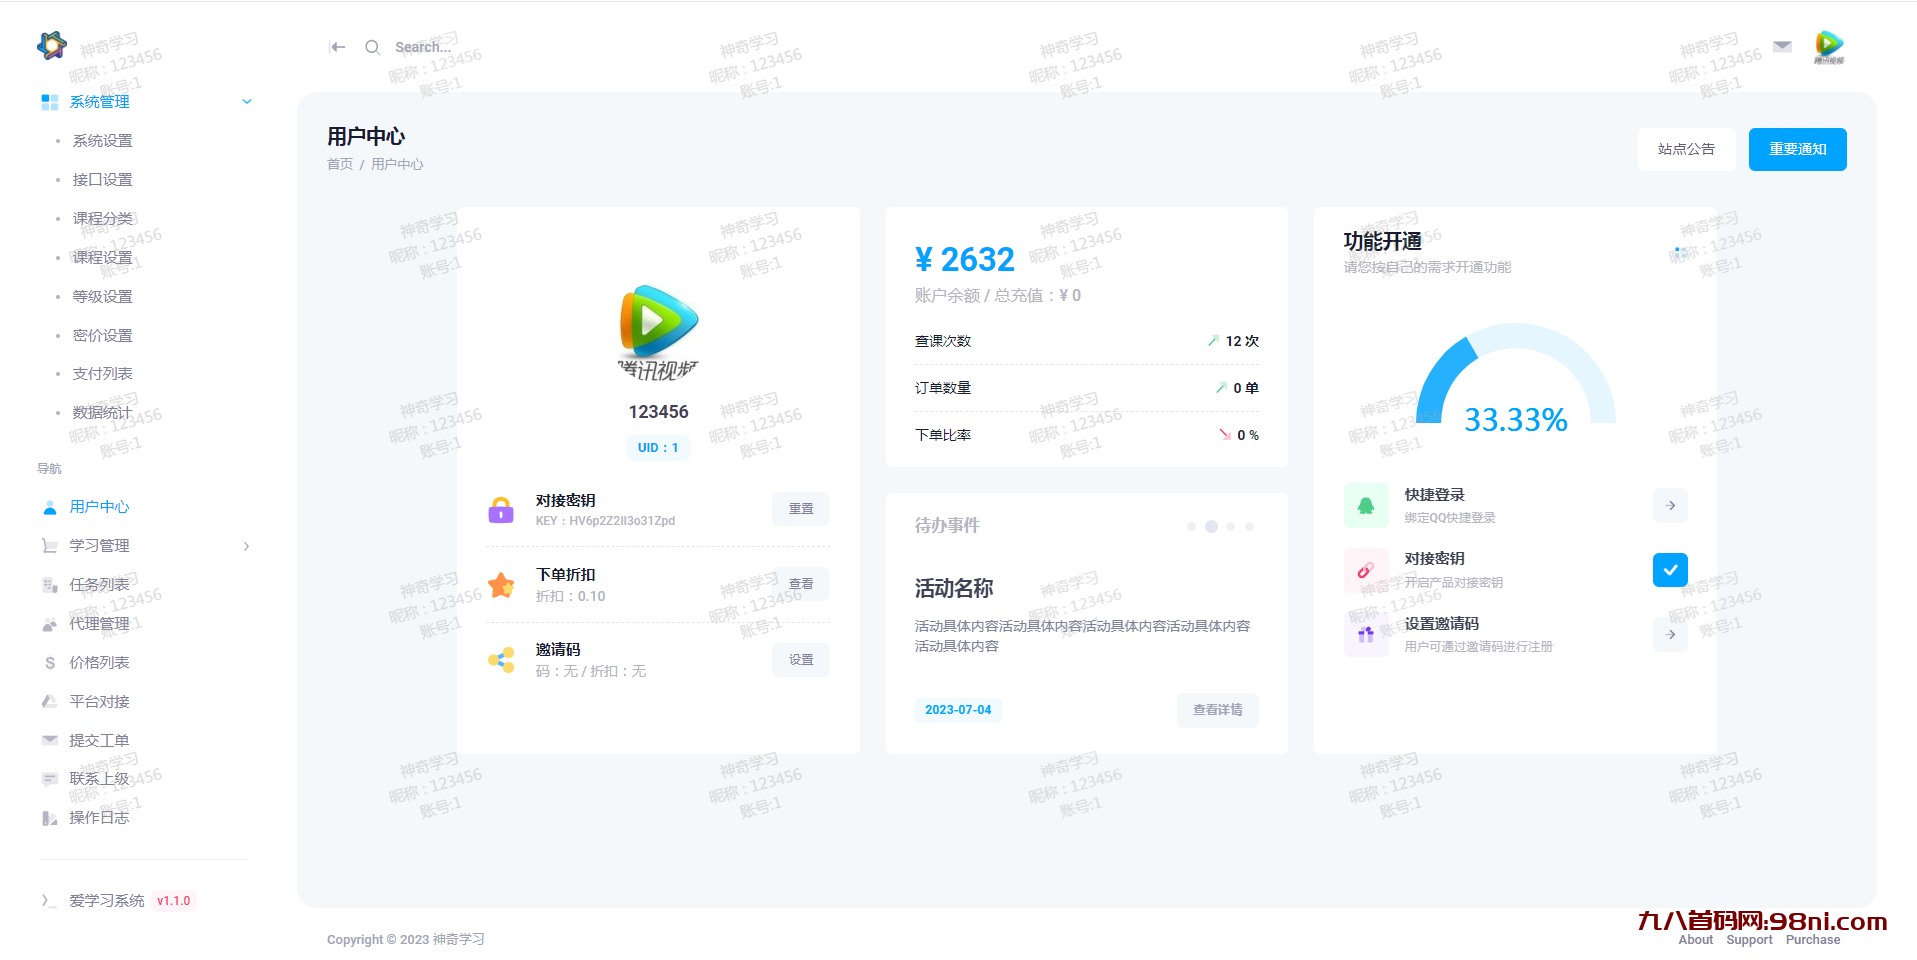Click the padlock icon beside 对接密钥
The height and width of the screenshot is (960, 1917).
[501, 509]
